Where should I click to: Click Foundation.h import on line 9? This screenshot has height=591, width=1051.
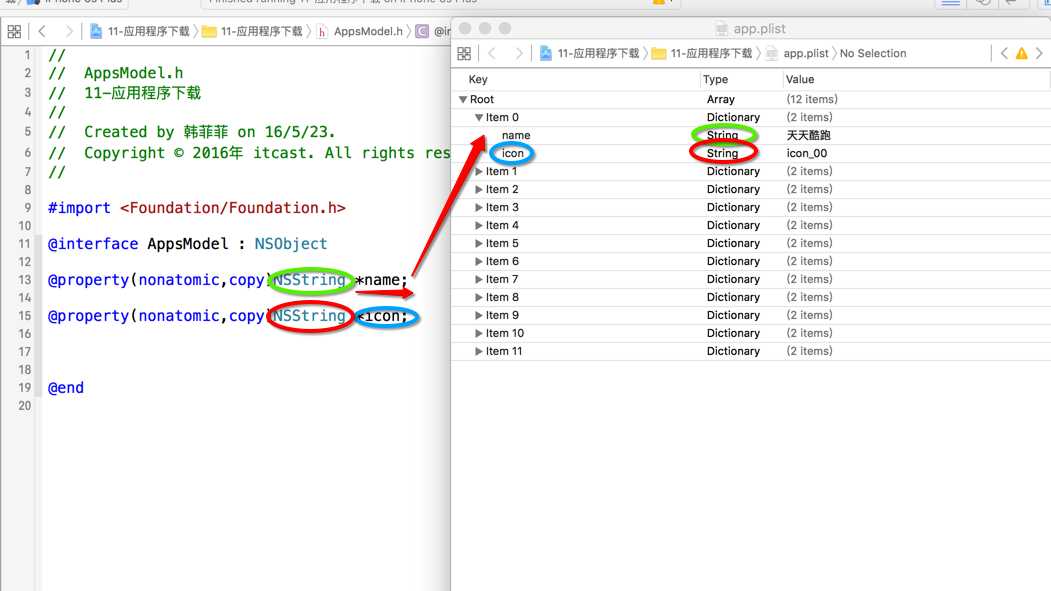pos(233,208)
